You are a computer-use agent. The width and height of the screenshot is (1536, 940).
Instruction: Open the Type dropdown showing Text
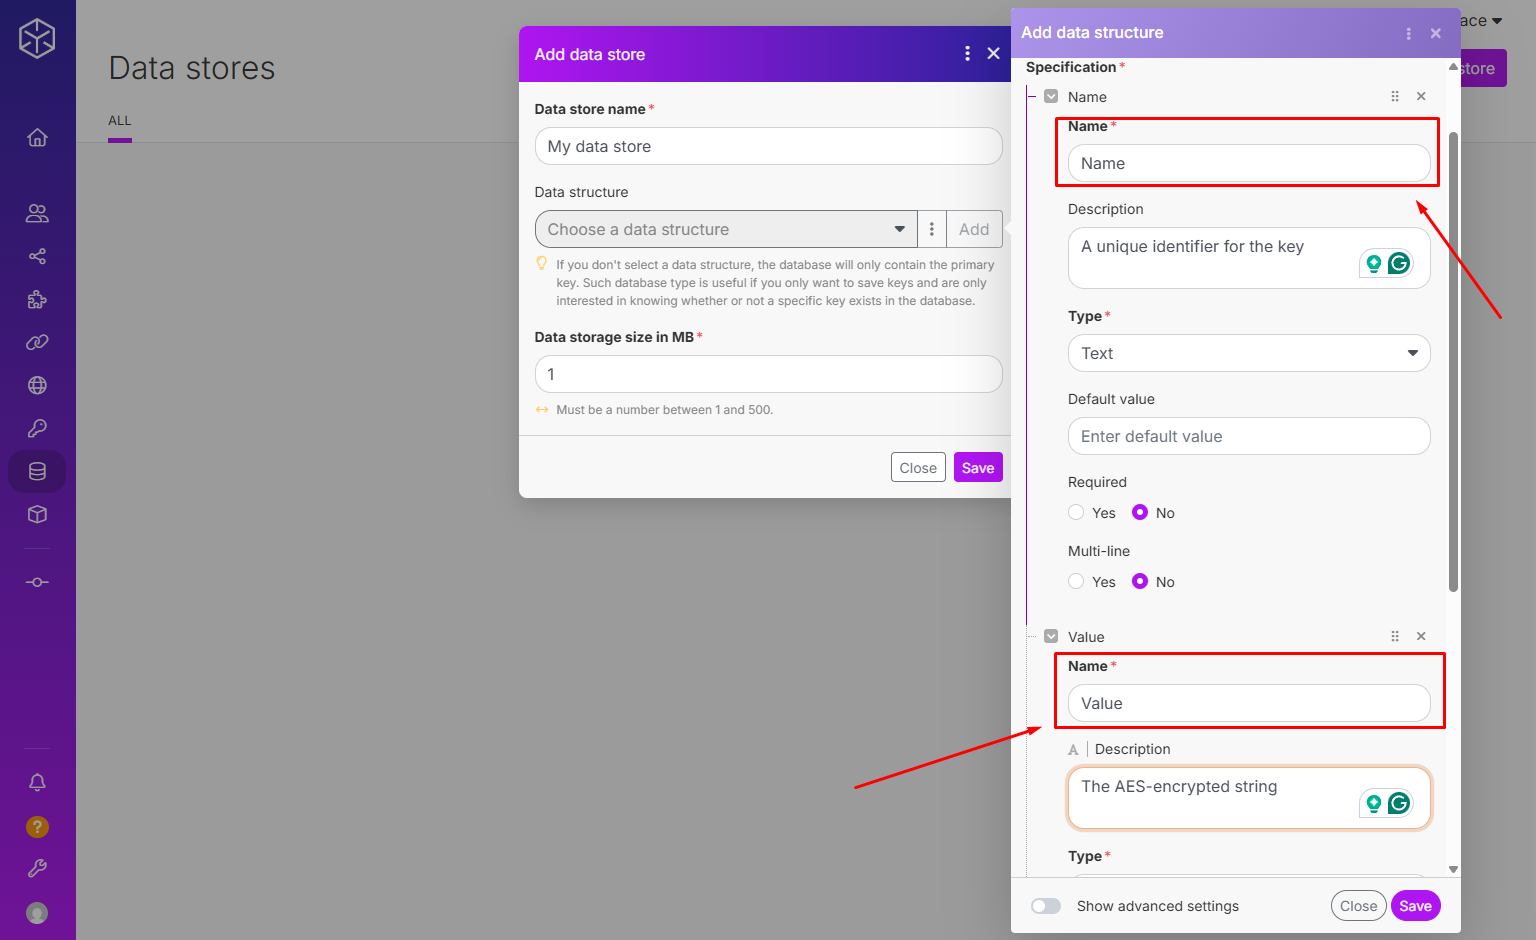[1248, 353]
